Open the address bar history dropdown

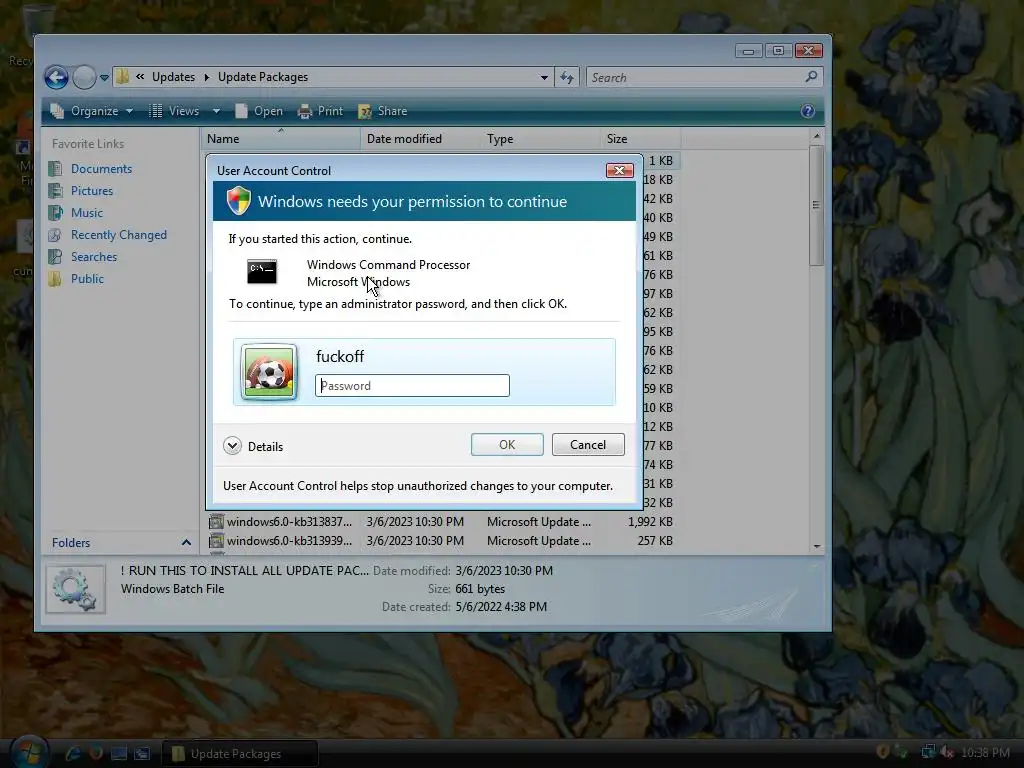click(544, 78)
